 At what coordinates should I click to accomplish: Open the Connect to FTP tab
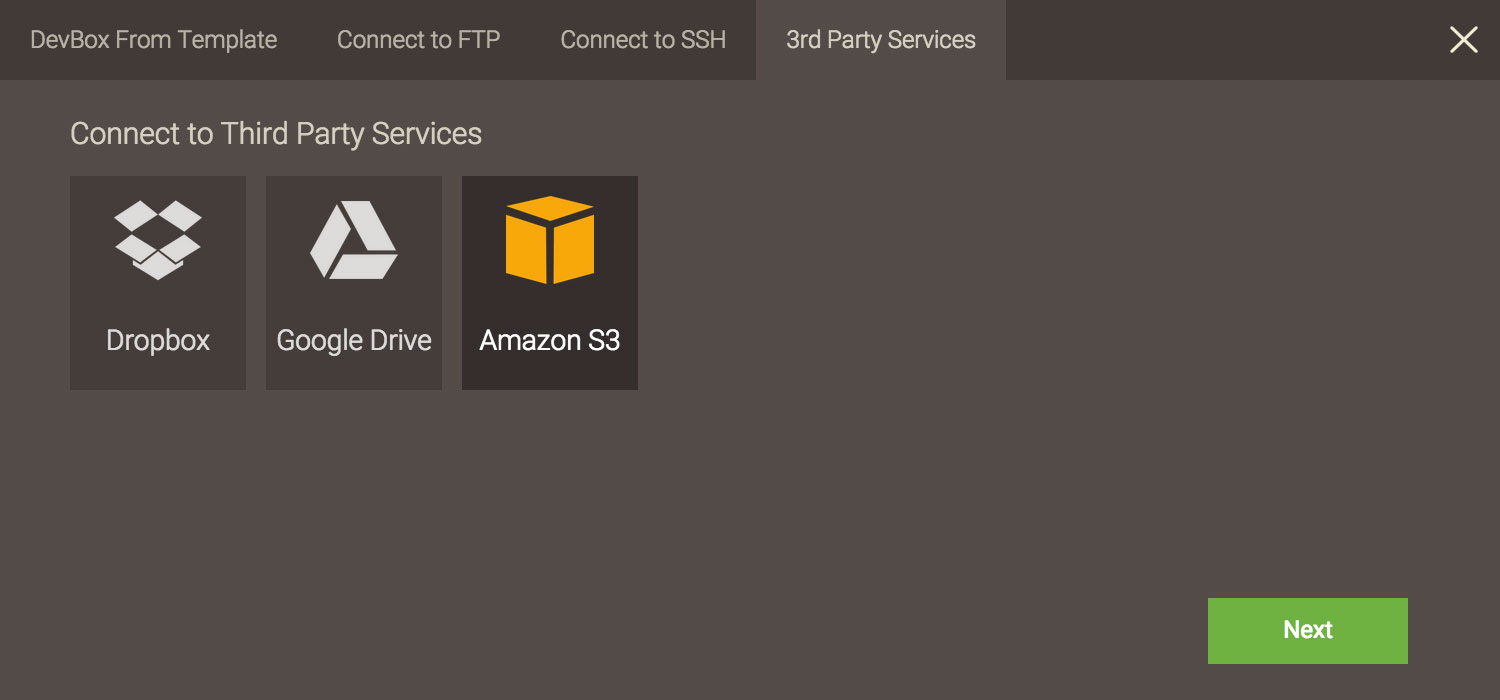pos(418,40)
